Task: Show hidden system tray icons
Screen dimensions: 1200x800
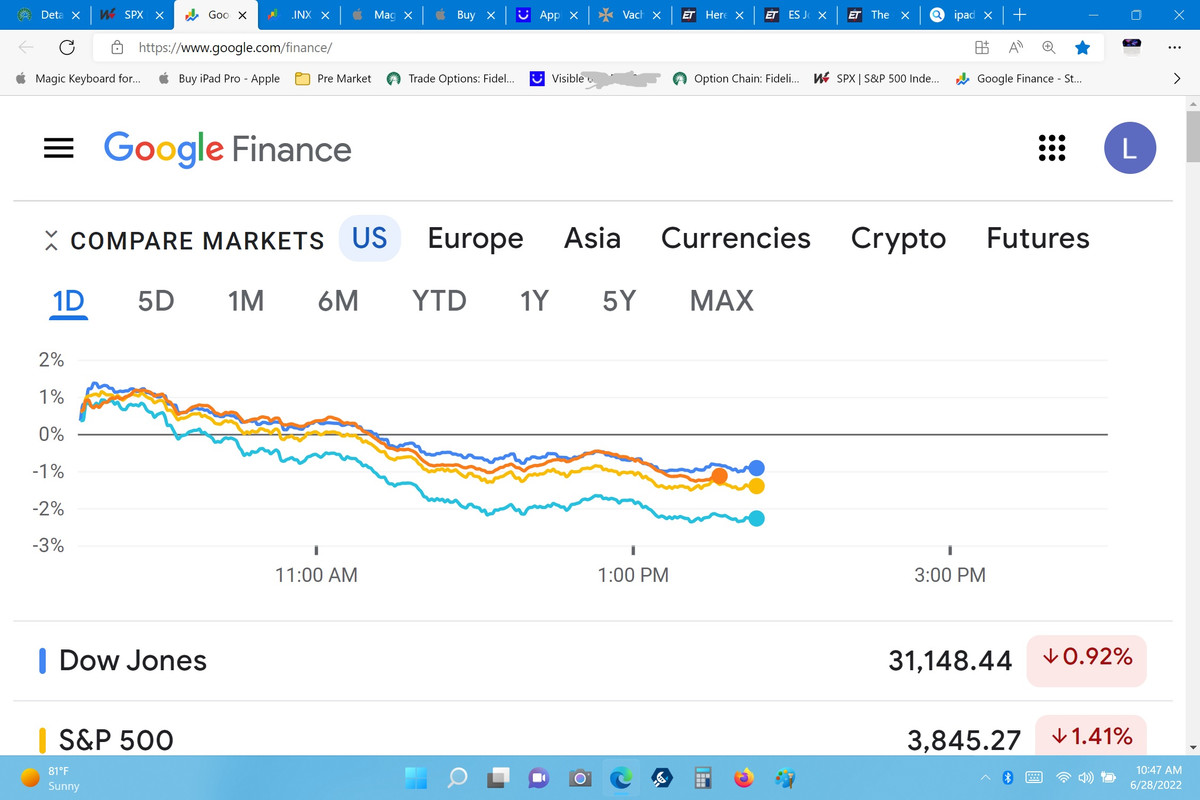Action: click(x=984, y=778)
